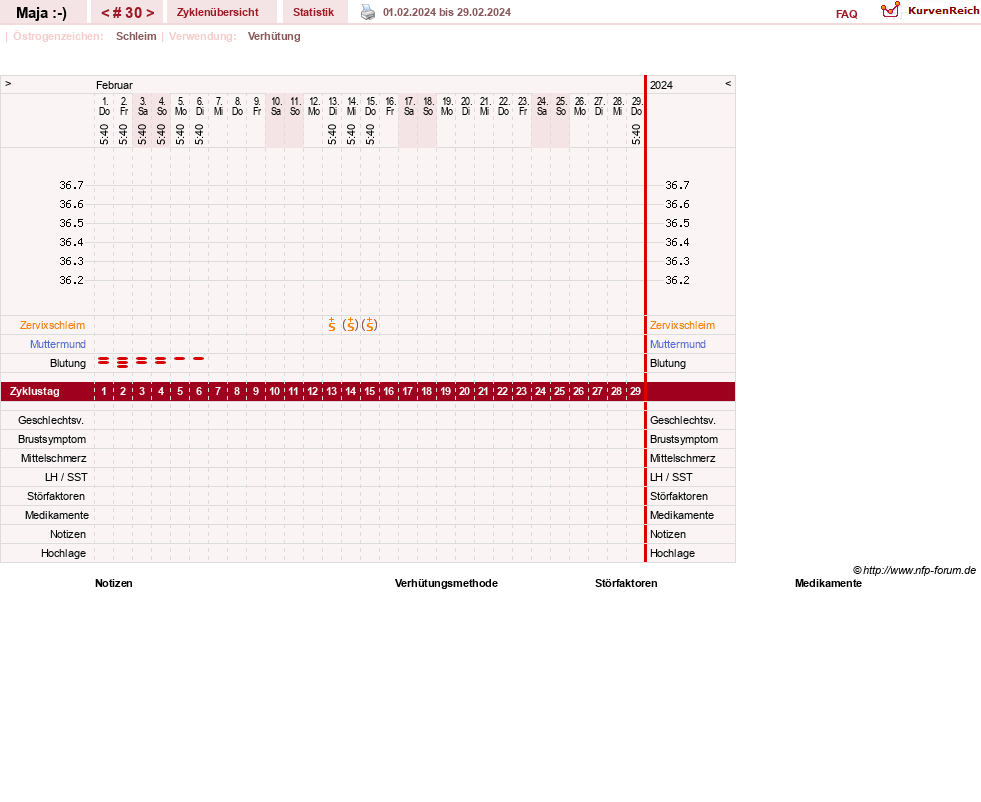
Task: Click the right Muttermund row label
Action: [x=678, y=344]
